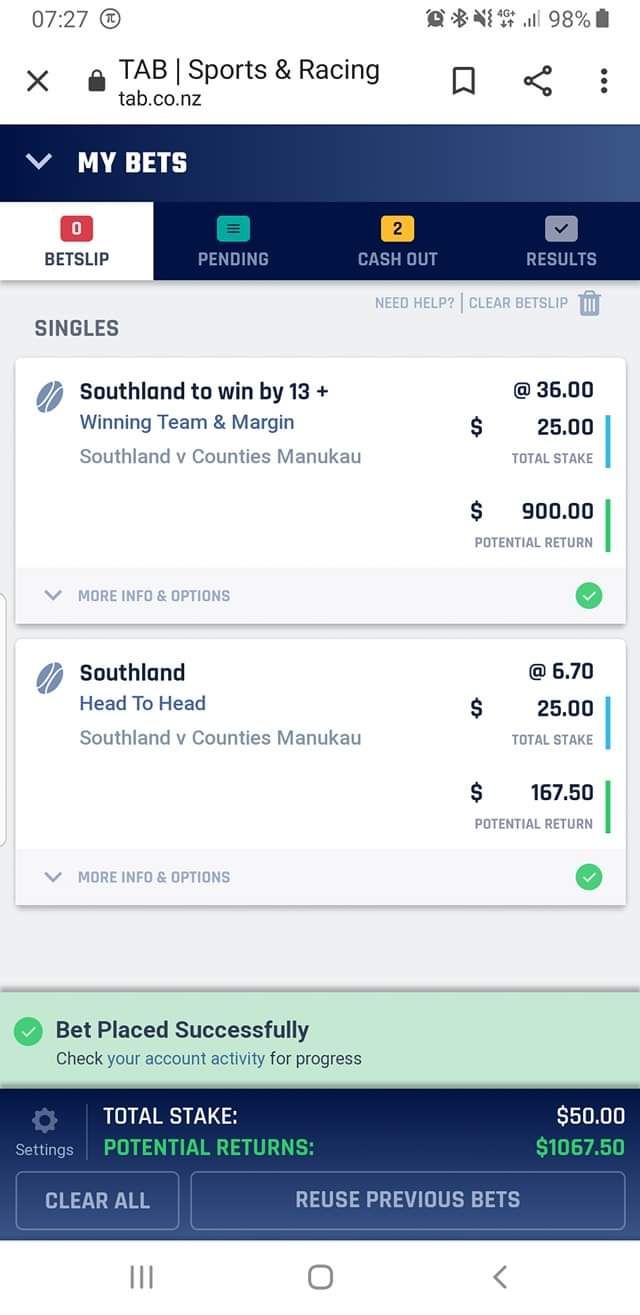The image size is (640, 1315).
Task: Tap rugby ball icon beside Southland to win by 13 +
Action: point(50,396)
